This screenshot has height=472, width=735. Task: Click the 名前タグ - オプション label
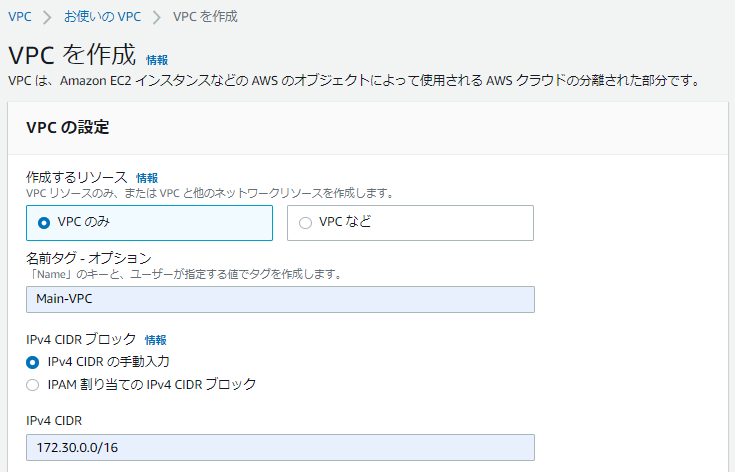tap(88, 258)
